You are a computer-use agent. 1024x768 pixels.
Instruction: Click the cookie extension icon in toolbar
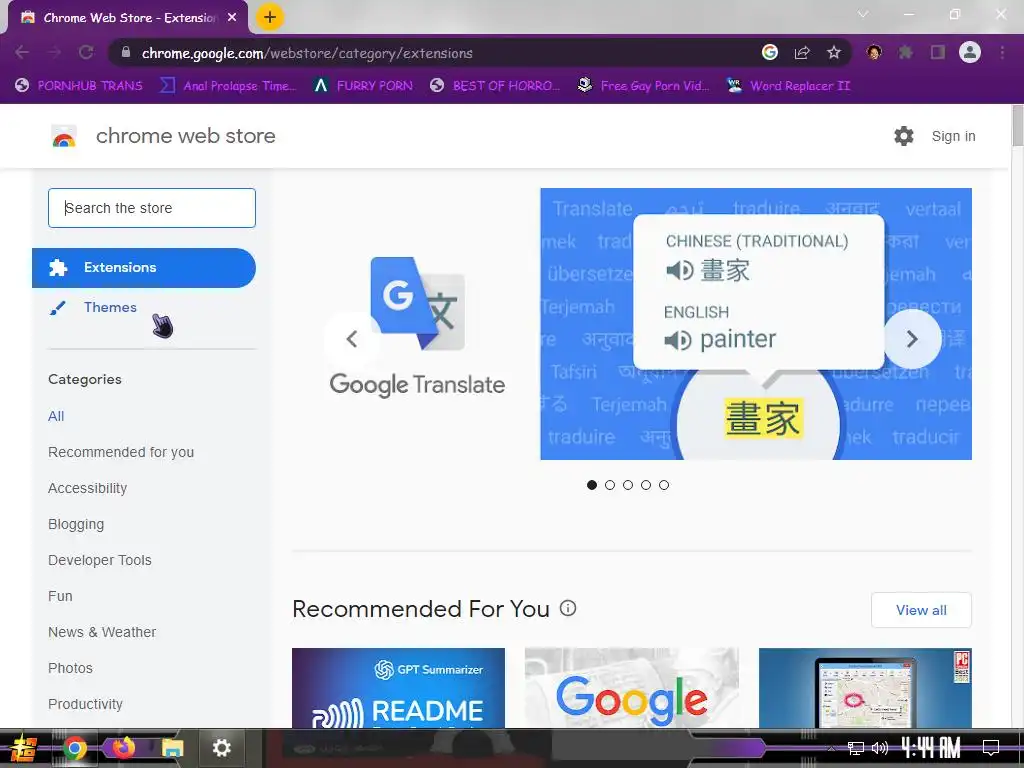click(874, 52)
